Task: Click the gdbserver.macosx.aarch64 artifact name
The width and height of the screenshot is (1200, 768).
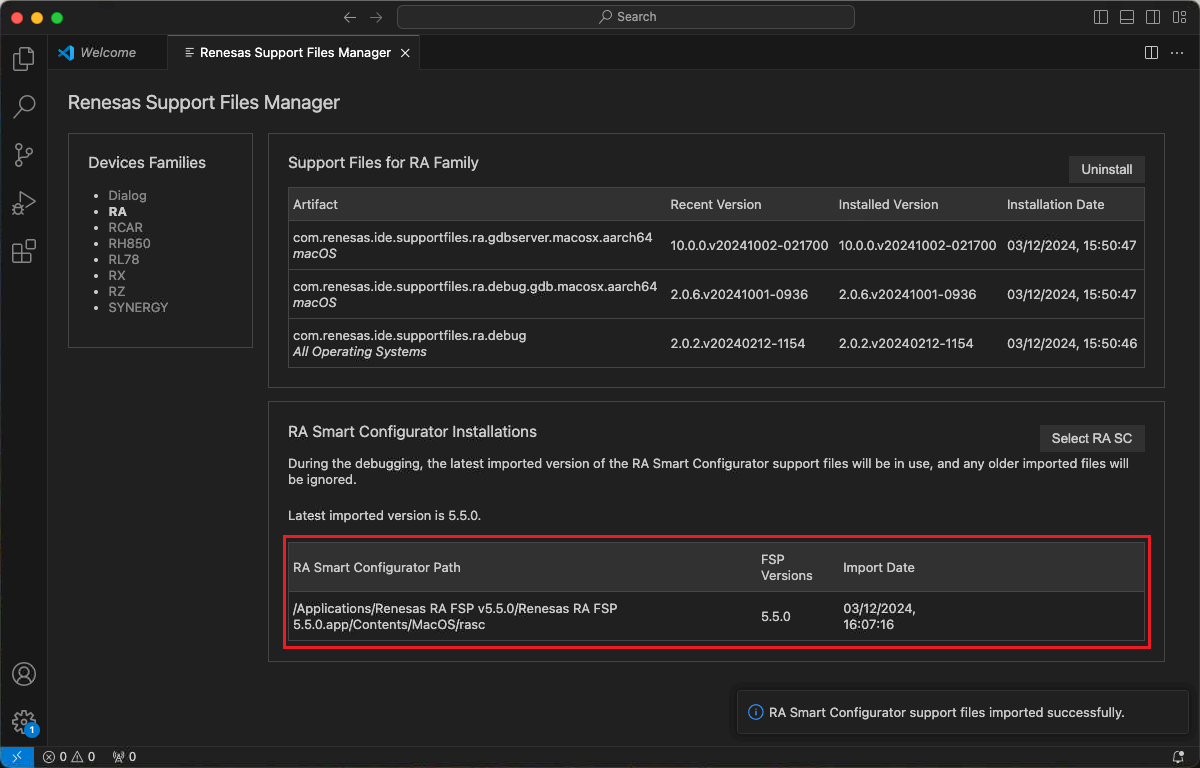Action: pyautogui.click(x=472, y=238)
